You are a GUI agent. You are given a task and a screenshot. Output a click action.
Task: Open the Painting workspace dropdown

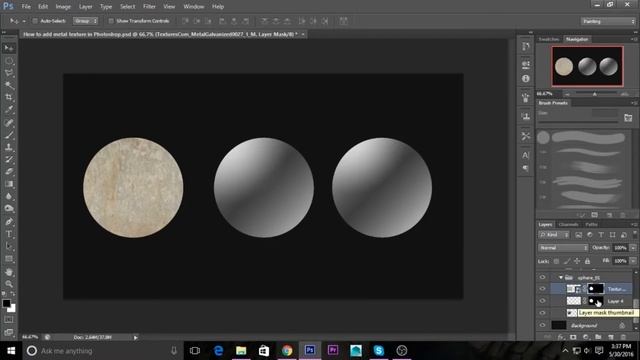pos(608,21)
